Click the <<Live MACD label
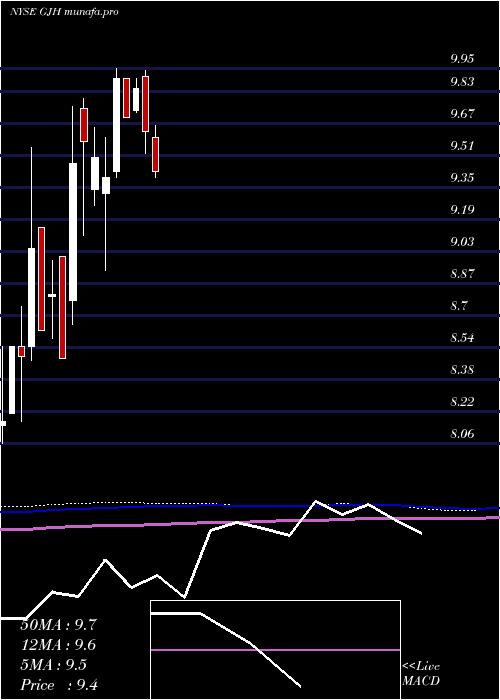This screenshot has width=500, height=700. 421,674
